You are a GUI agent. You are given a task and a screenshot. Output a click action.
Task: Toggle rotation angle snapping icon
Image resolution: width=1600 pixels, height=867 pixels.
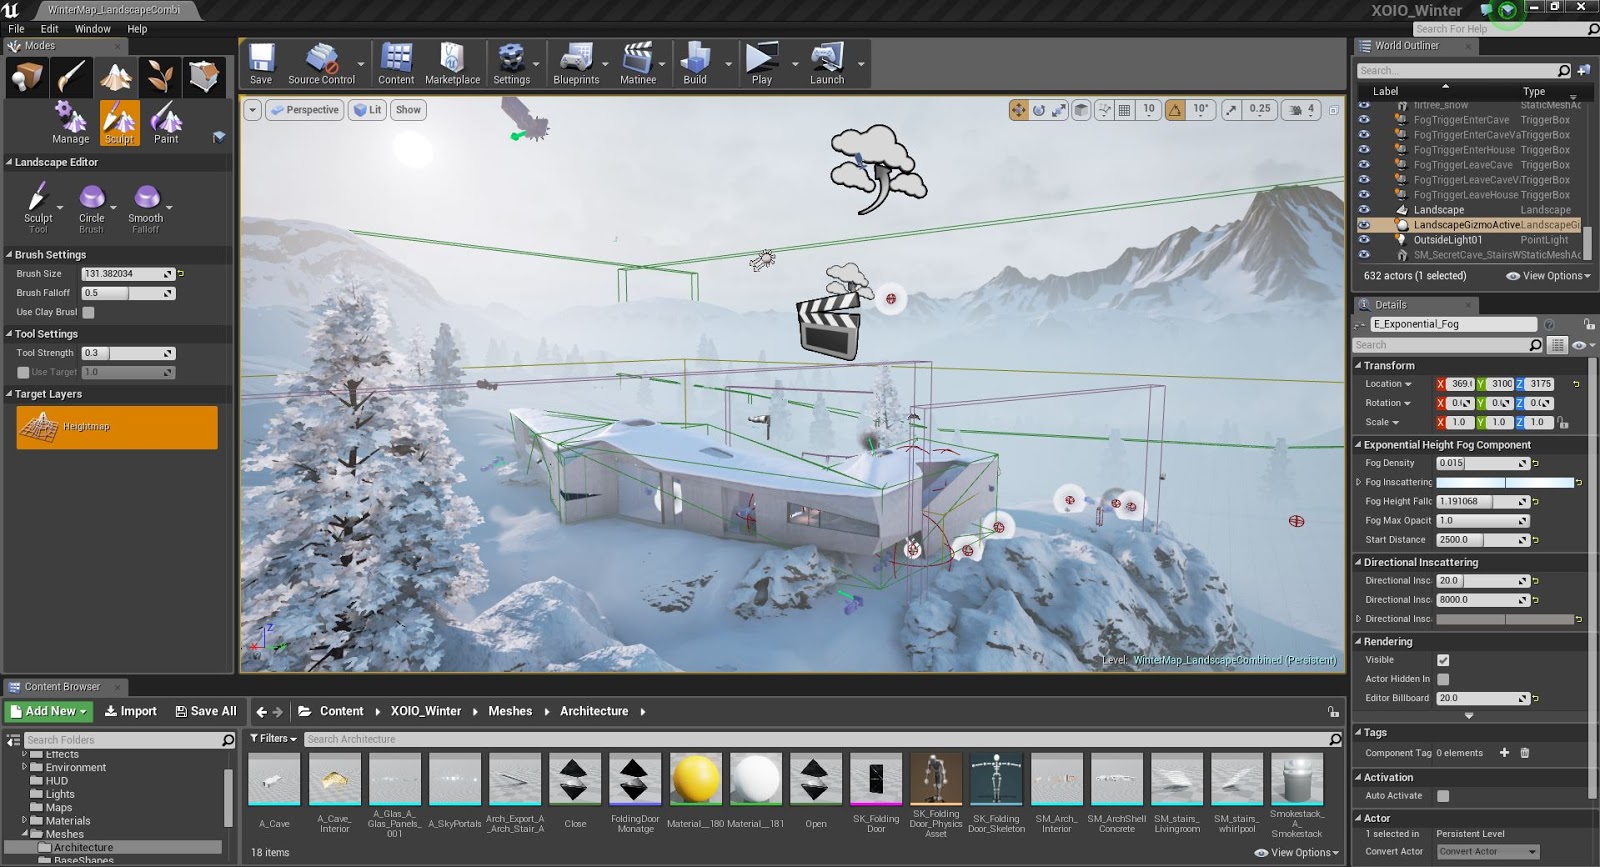pos(1175,110)
